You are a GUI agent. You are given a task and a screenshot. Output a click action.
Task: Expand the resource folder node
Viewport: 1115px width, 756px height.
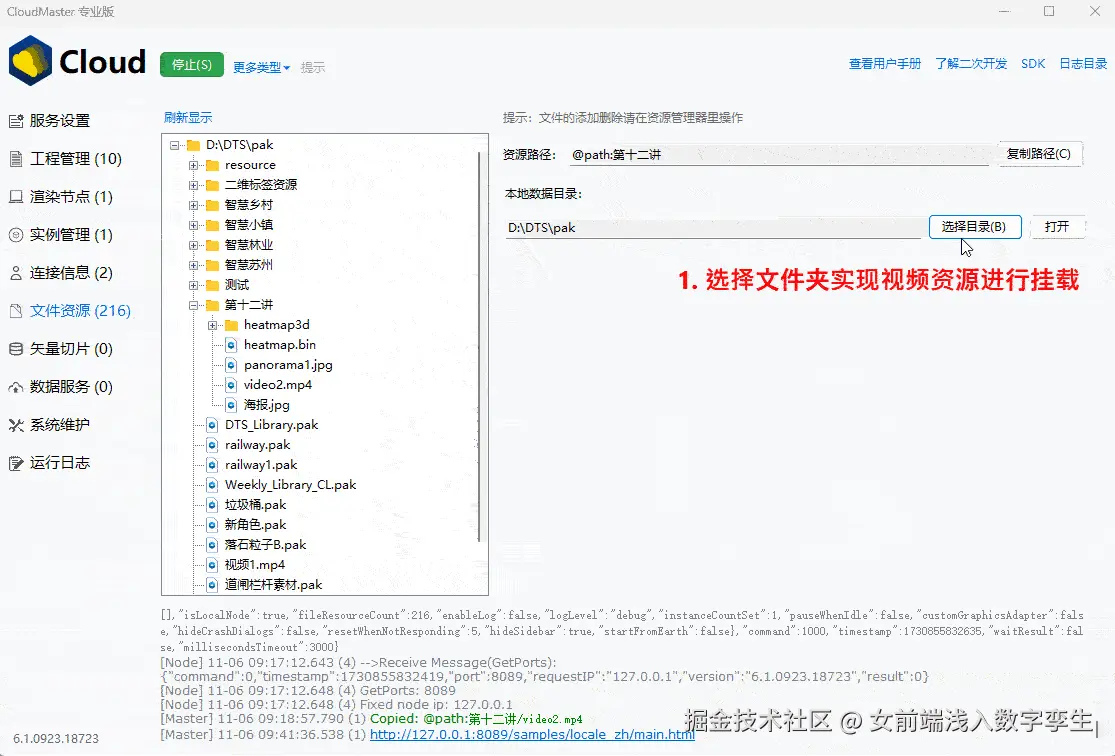click(x=192, y=164)
